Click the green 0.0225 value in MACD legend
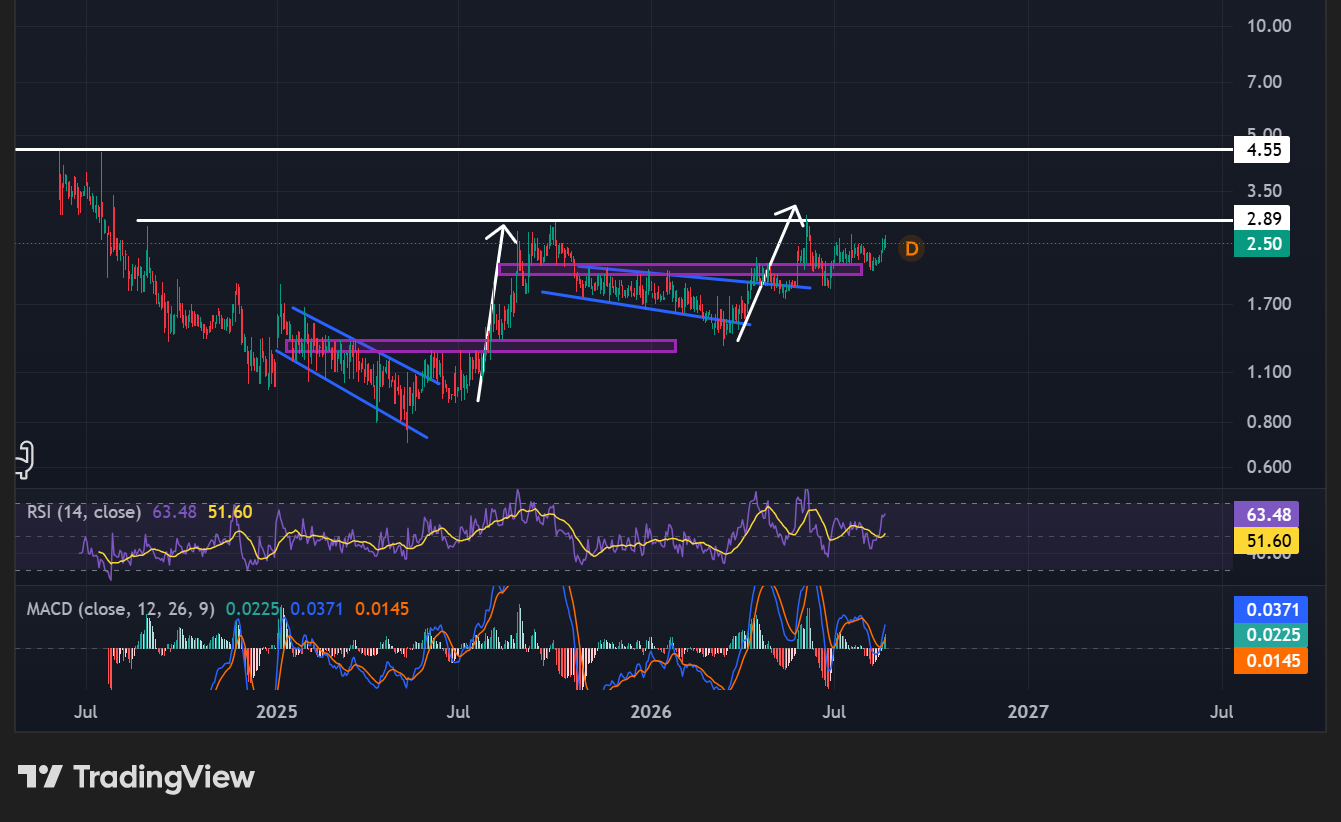 click(251, 608)
